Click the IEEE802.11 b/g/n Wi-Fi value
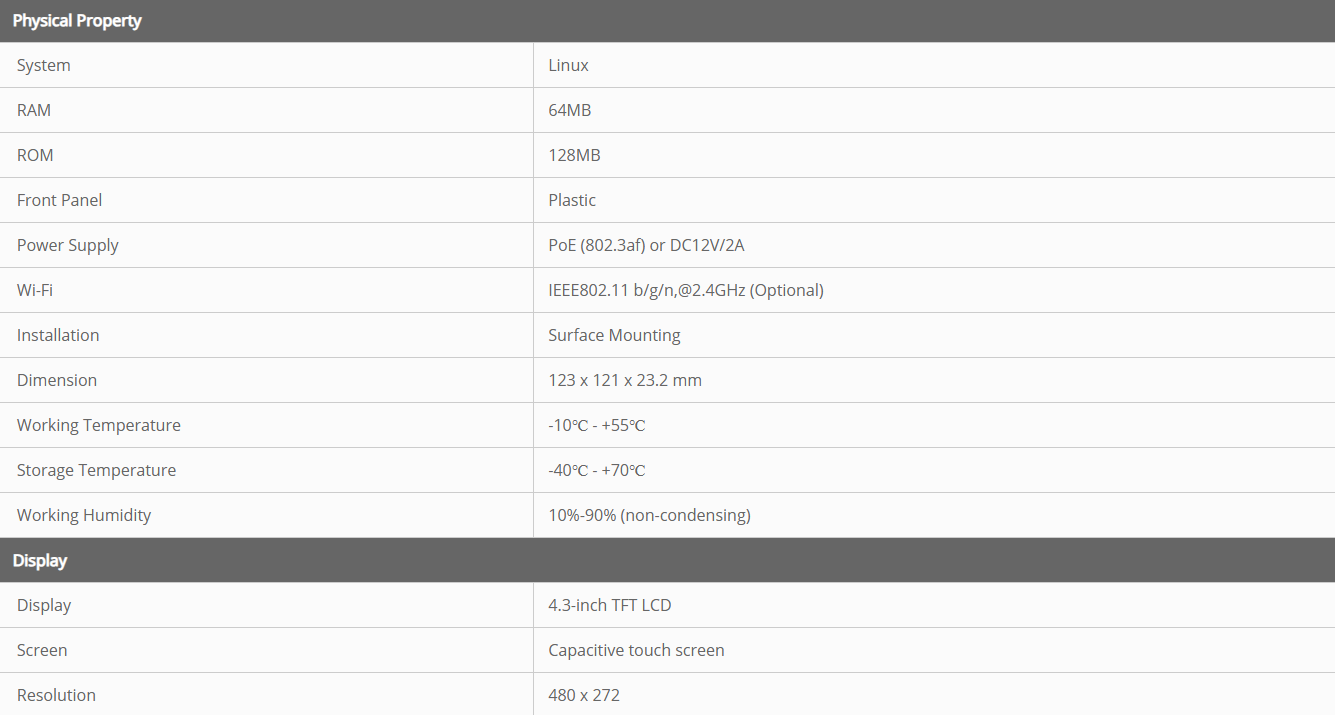1335x715 pixels. pos(685,291)
